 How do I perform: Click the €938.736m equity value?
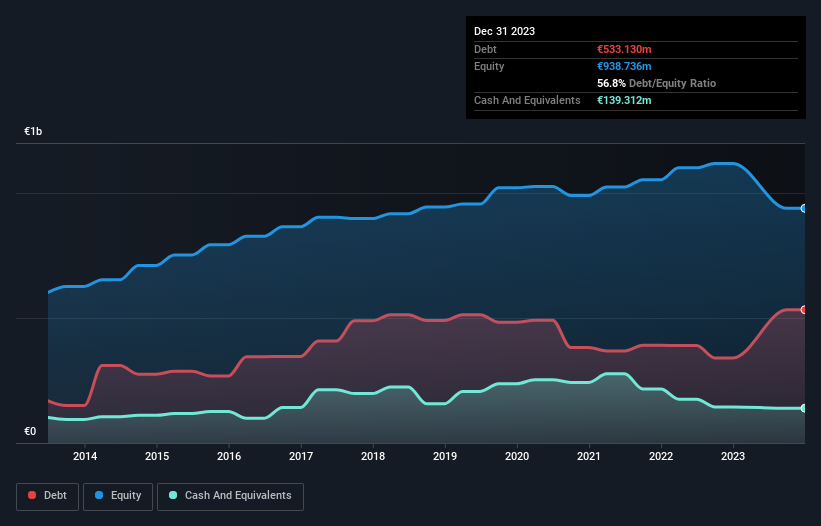click(624, 66)
